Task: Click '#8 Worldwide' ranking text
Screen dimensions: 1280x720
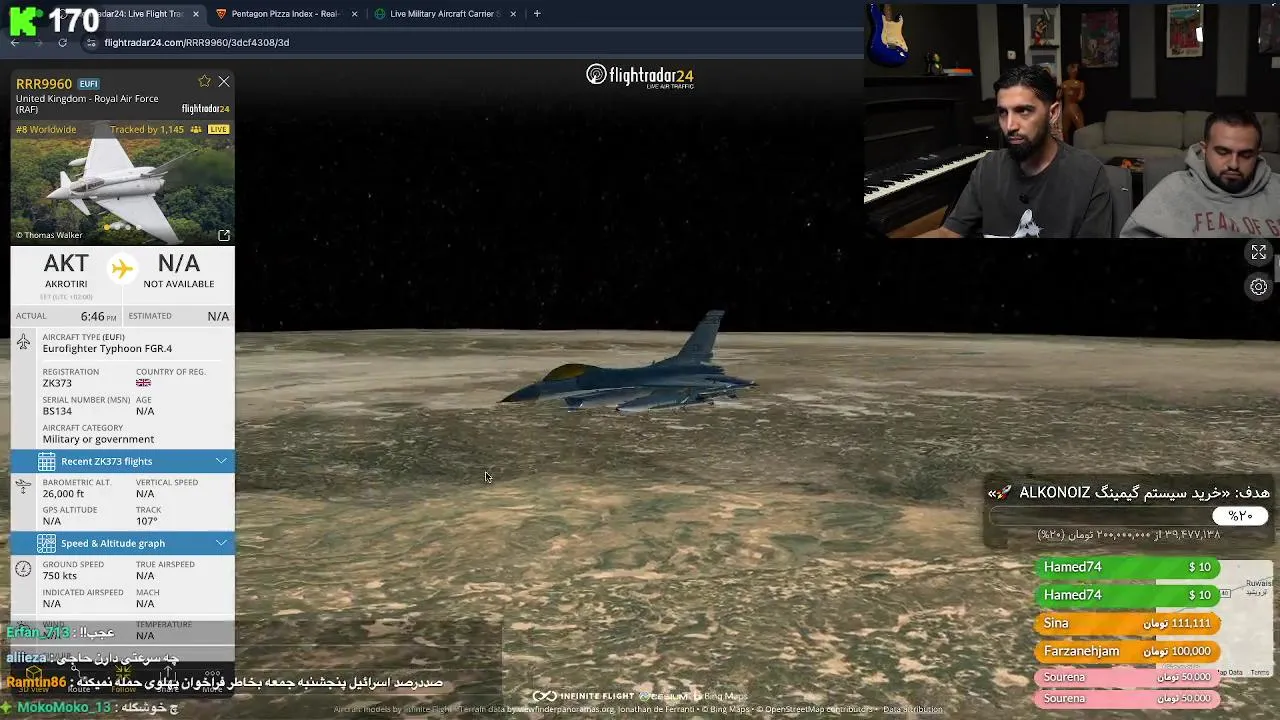Action: click(46, 130)
